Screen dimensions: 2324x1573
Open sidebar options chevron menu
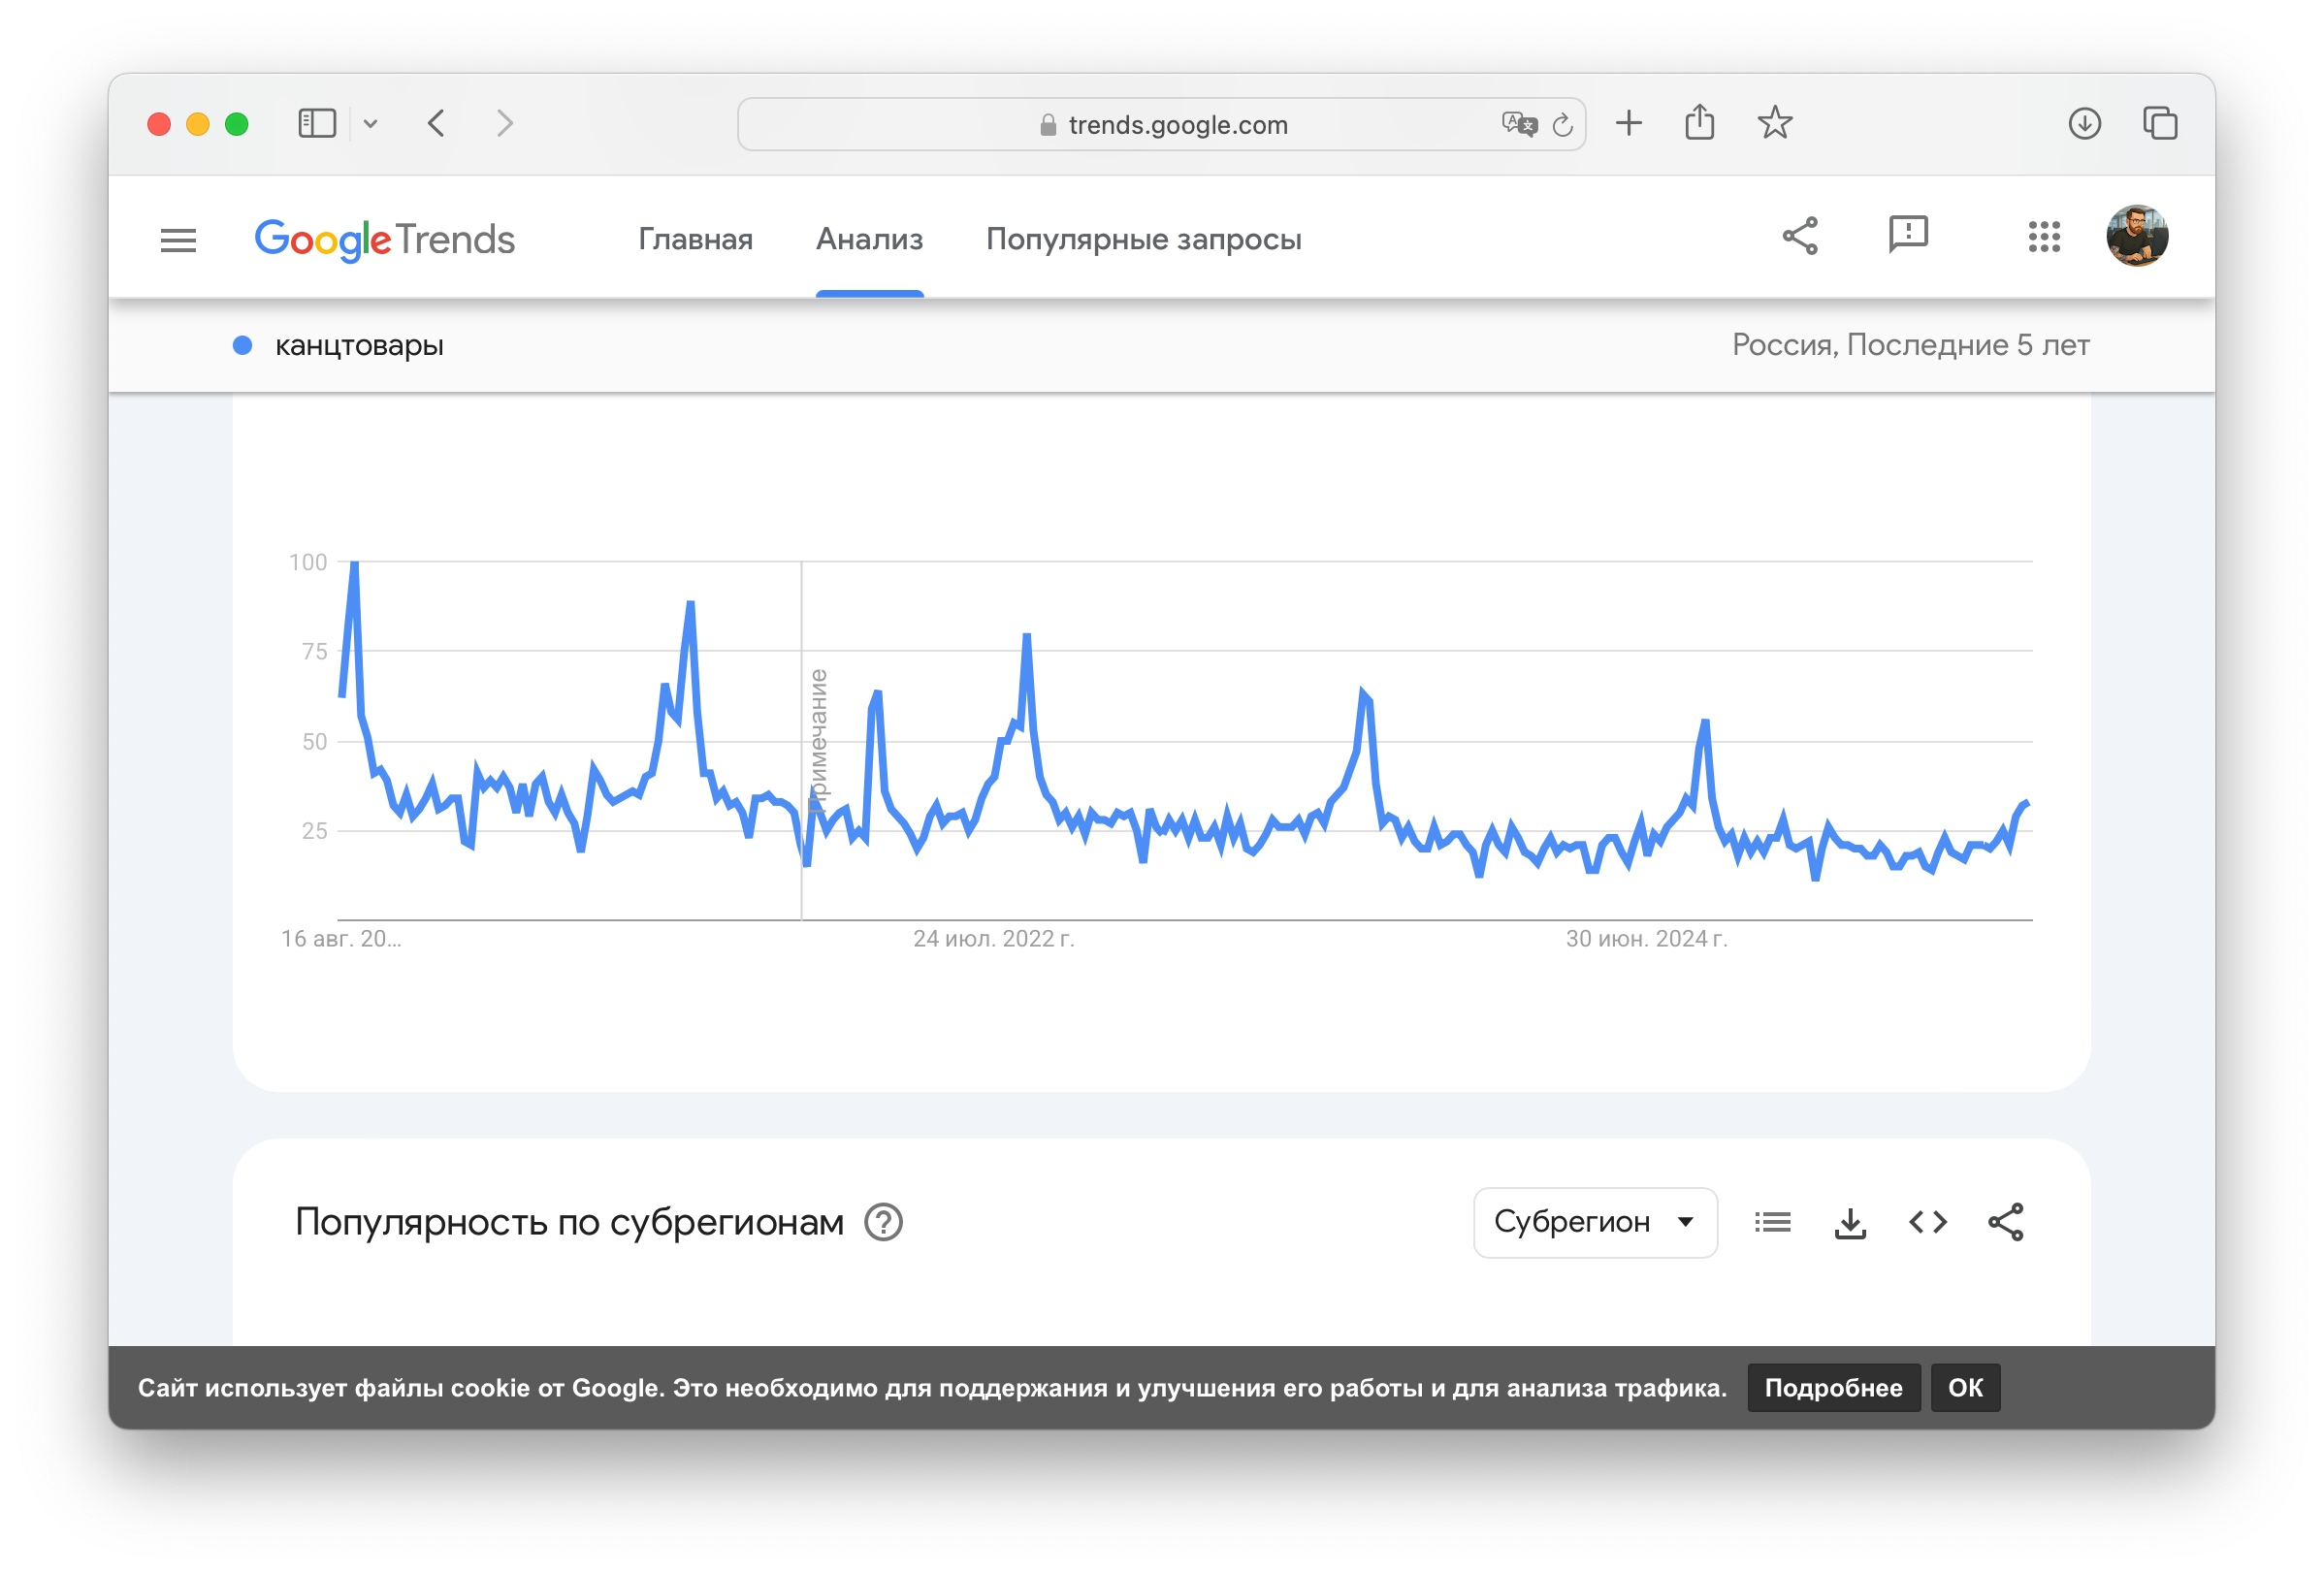point(371,124)
